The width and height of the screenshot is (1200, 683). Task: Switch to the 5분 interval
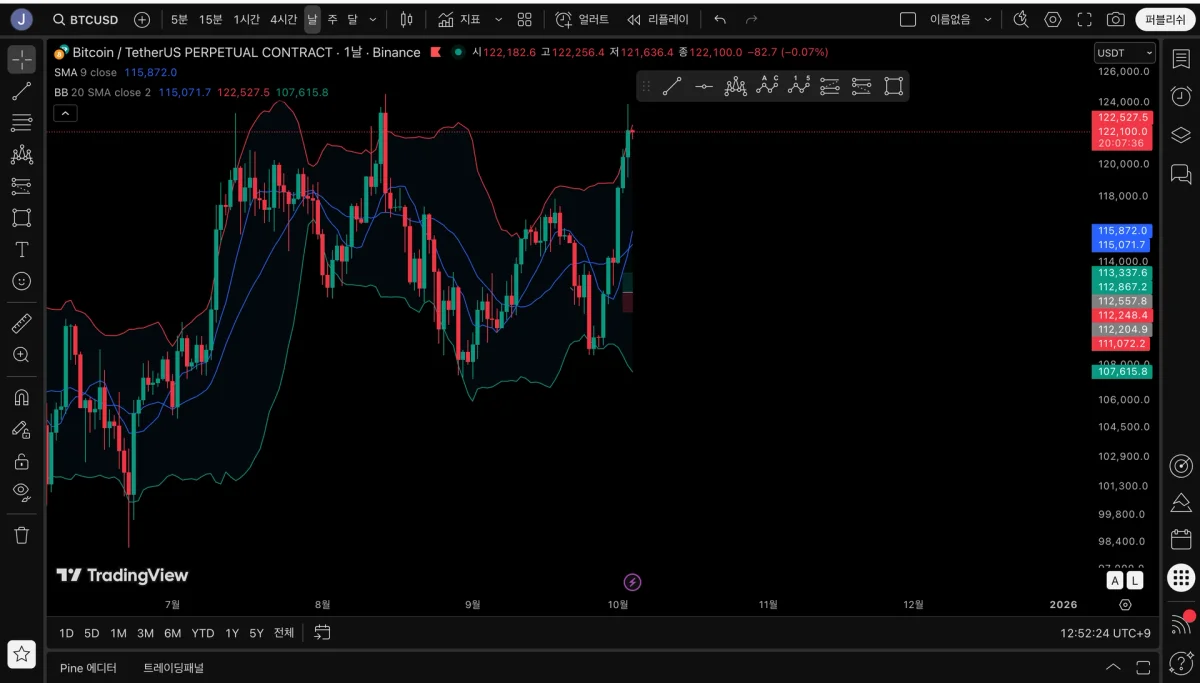click(x=179, y=20)
